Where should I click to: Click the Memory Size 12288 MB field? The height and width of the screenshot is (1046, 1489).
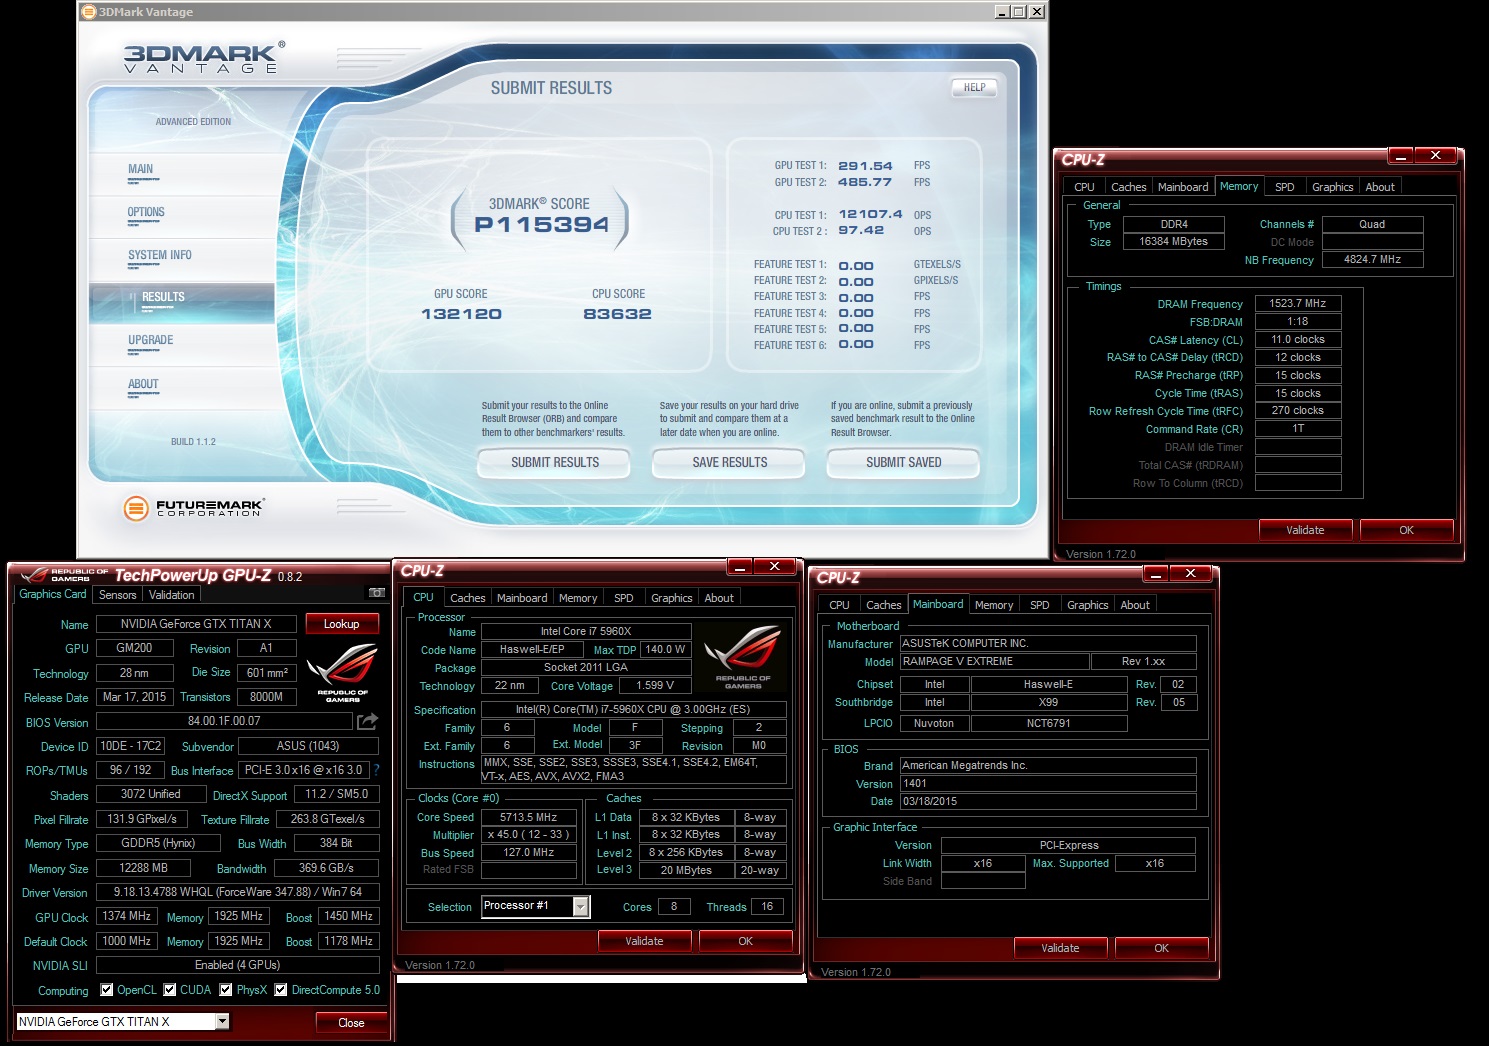(x=143, y=868)
